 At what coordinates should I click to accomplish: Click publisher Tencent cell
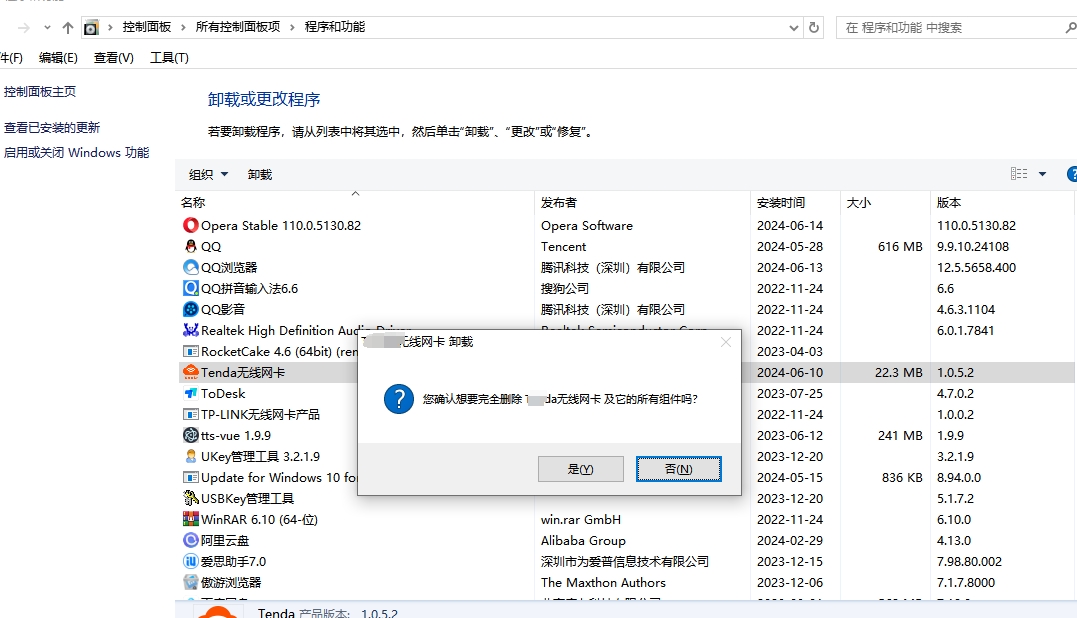(563, 246)
